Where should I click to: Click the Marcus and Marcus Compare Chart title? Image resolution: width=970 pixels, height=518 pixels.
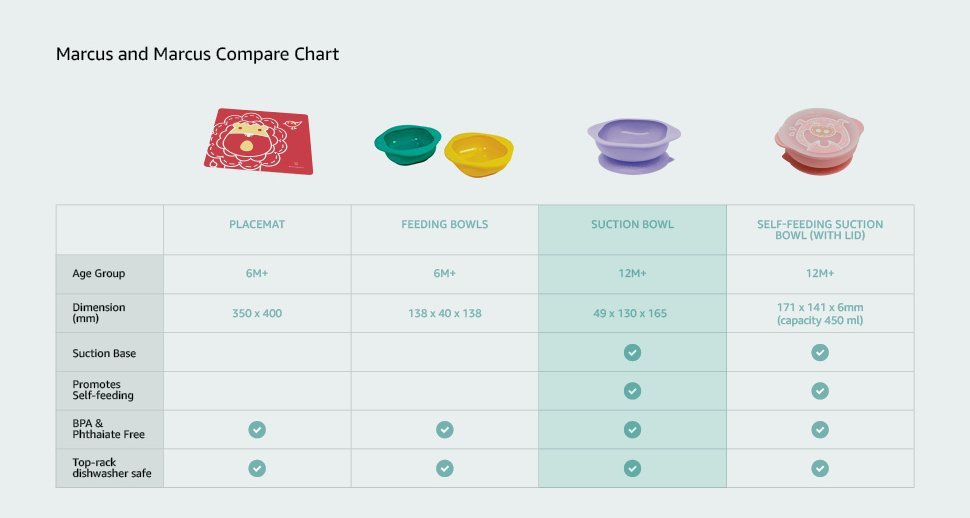point(197,54)
